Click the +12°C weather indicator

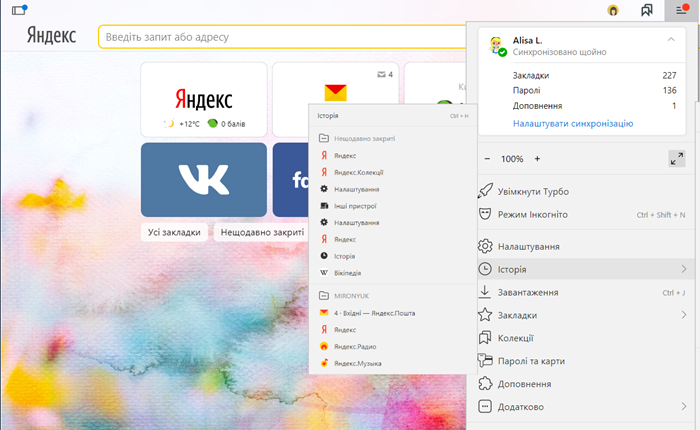(x=182, y=124)
